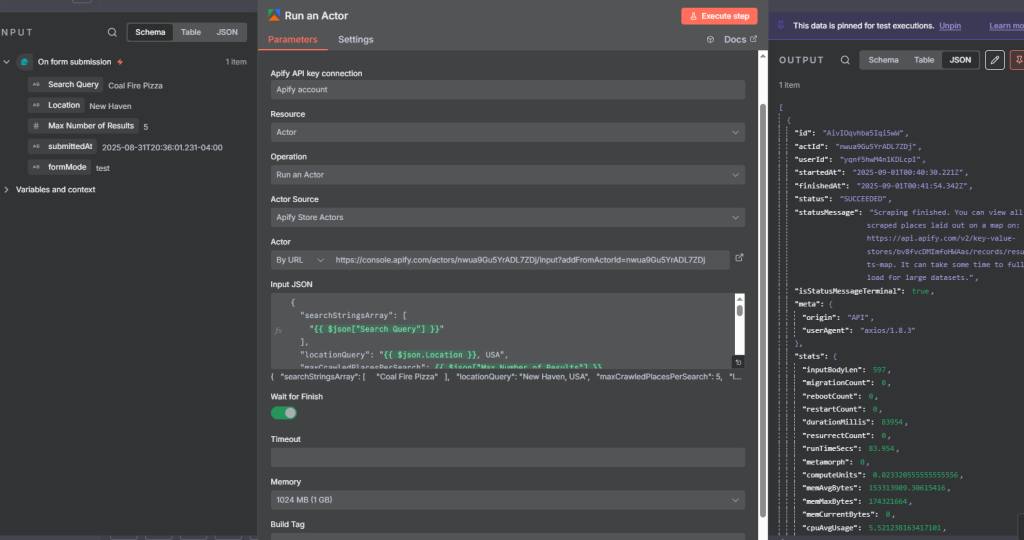Screen dimensions: 1024x540
Task: Click the search icon in the Output panel
Action: click(x=845, y=60)
